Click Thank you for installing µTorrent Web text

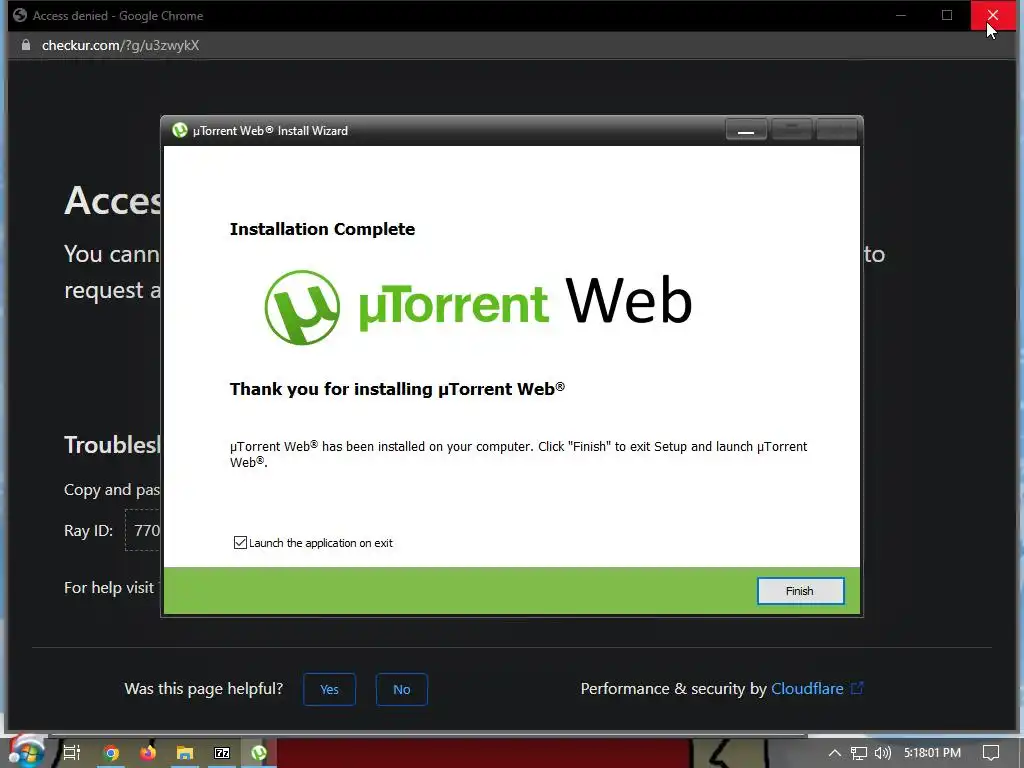397,389
